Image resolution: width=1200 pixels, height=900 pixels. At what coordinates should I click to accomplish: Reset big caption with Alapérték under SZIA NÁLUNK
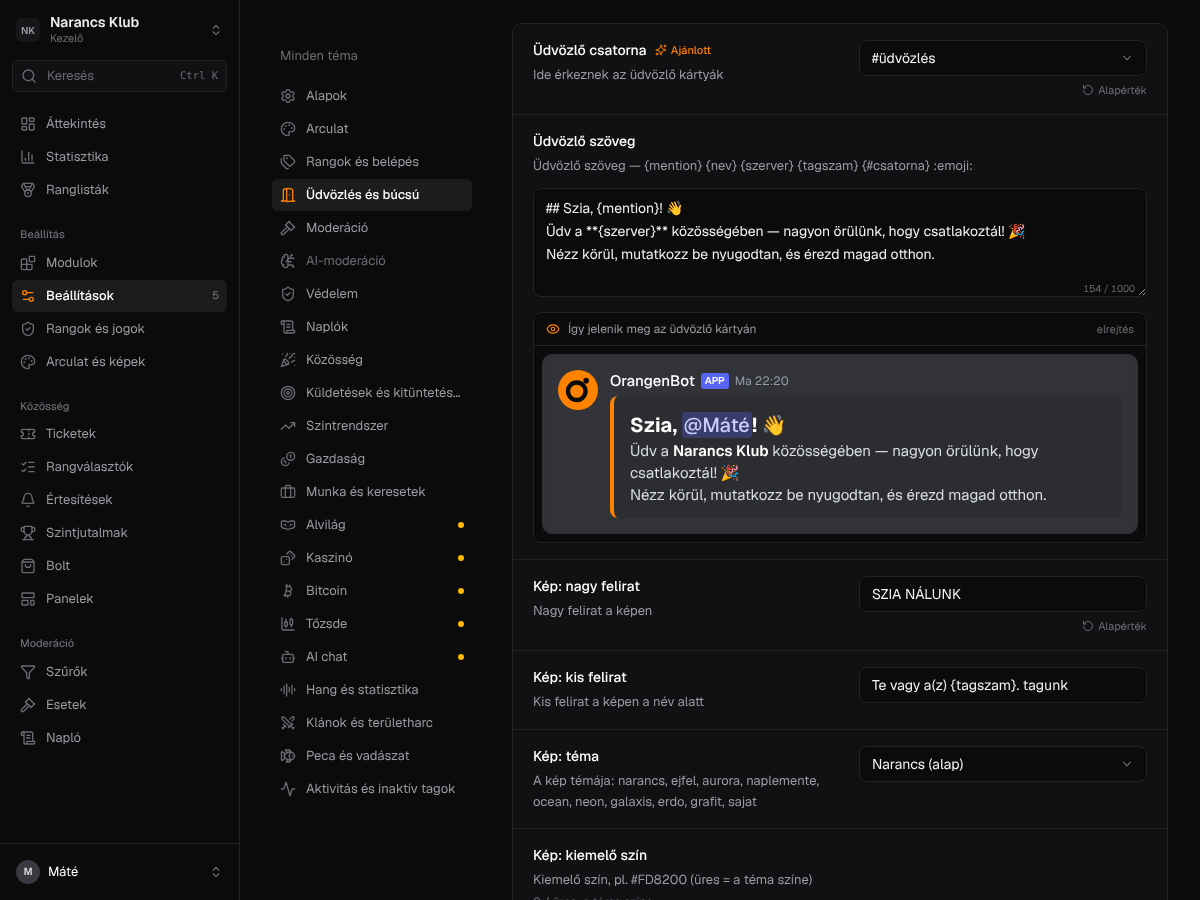pyautogui.click(x=1114, y=626)
